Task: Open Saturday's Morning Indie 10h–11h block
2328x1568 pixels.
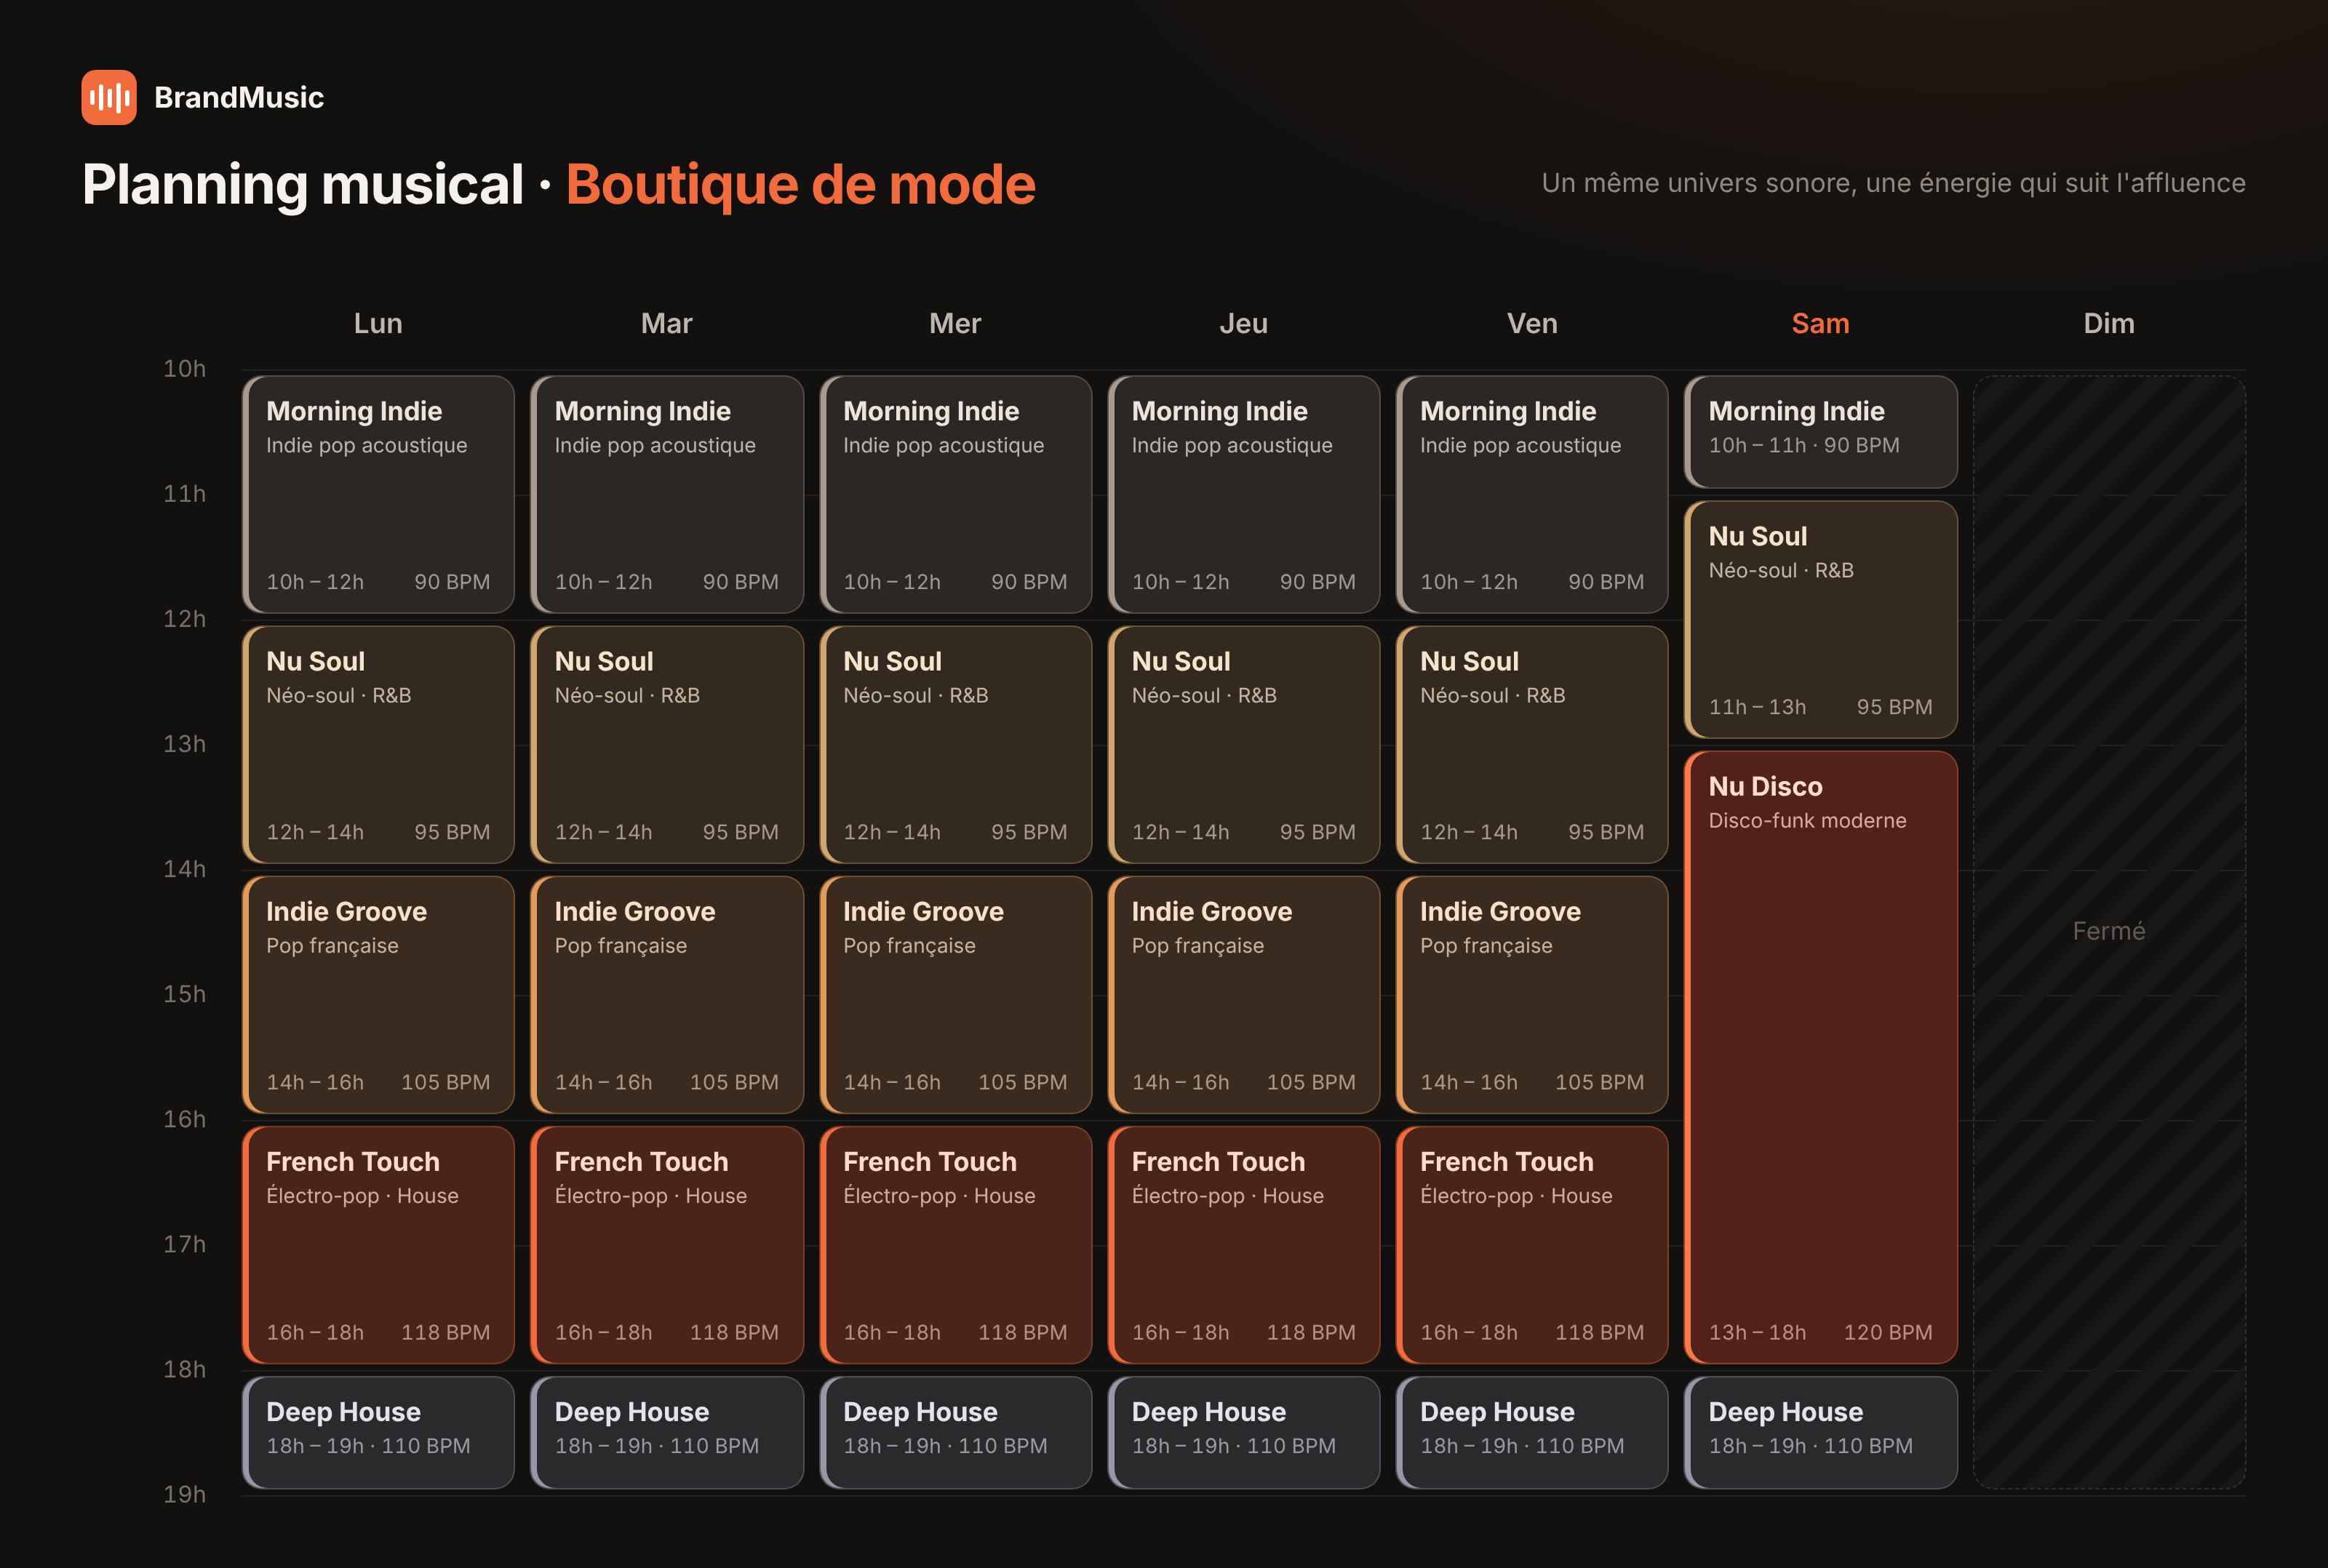Action: click(1820, 432)
